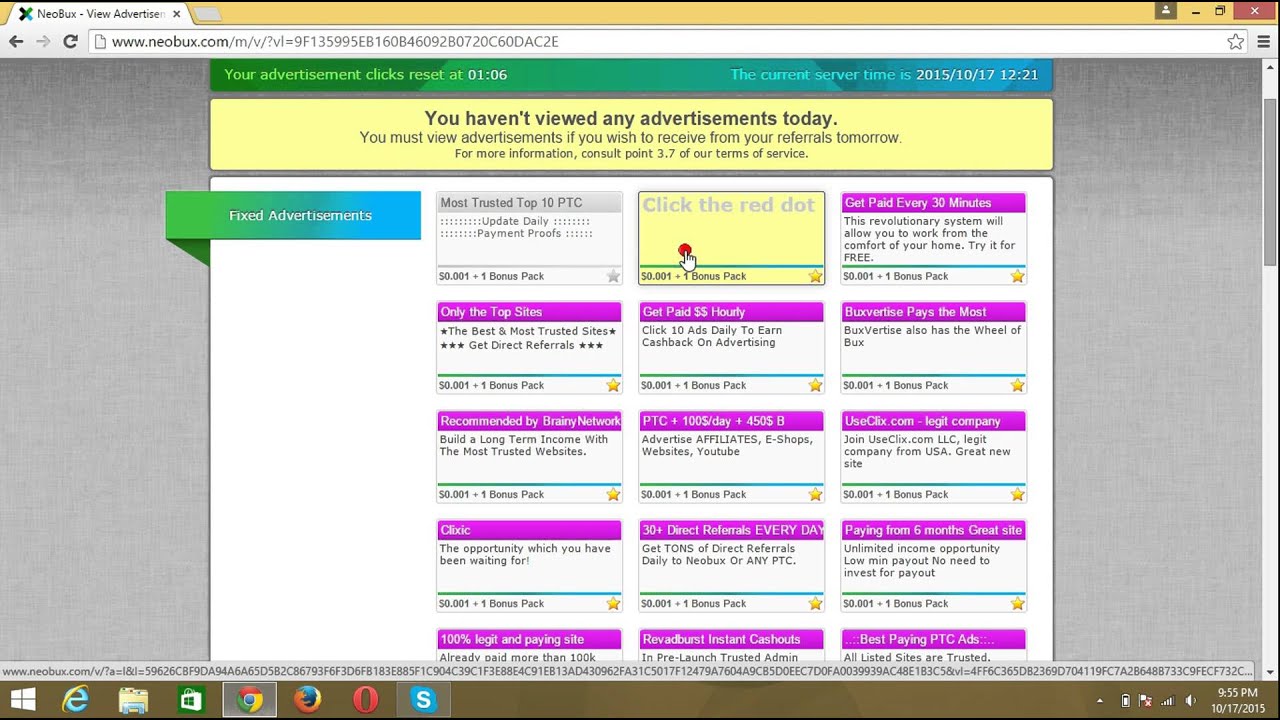
Task: Open 30+ Direct Referrals EVERY DAY ad
Action: point(731,565)
